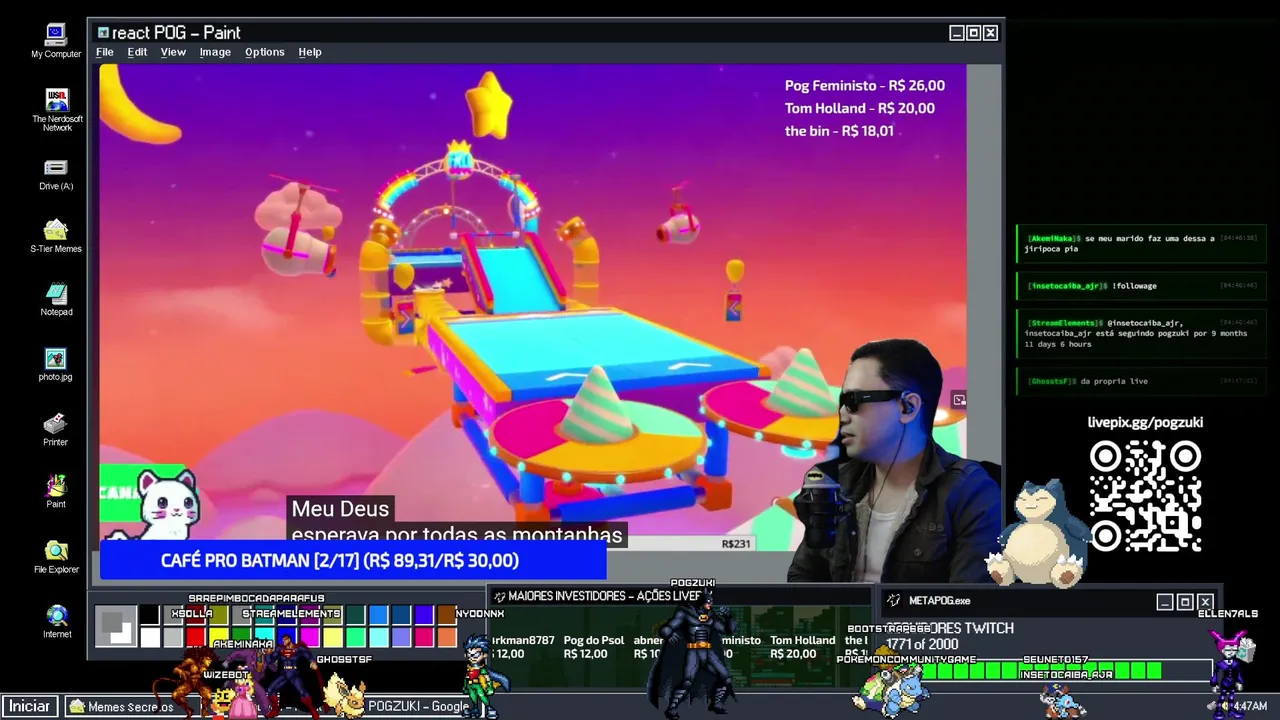Open the Help menu in Paint

coord(310,52)
